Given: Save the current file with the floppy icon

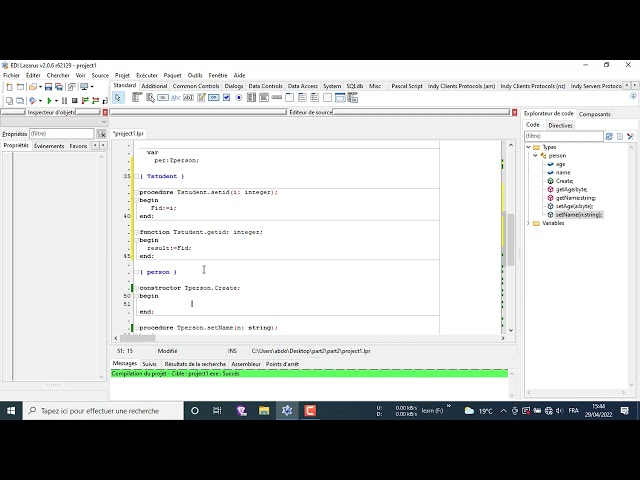Looking at the screenshot, I should 49,87.
